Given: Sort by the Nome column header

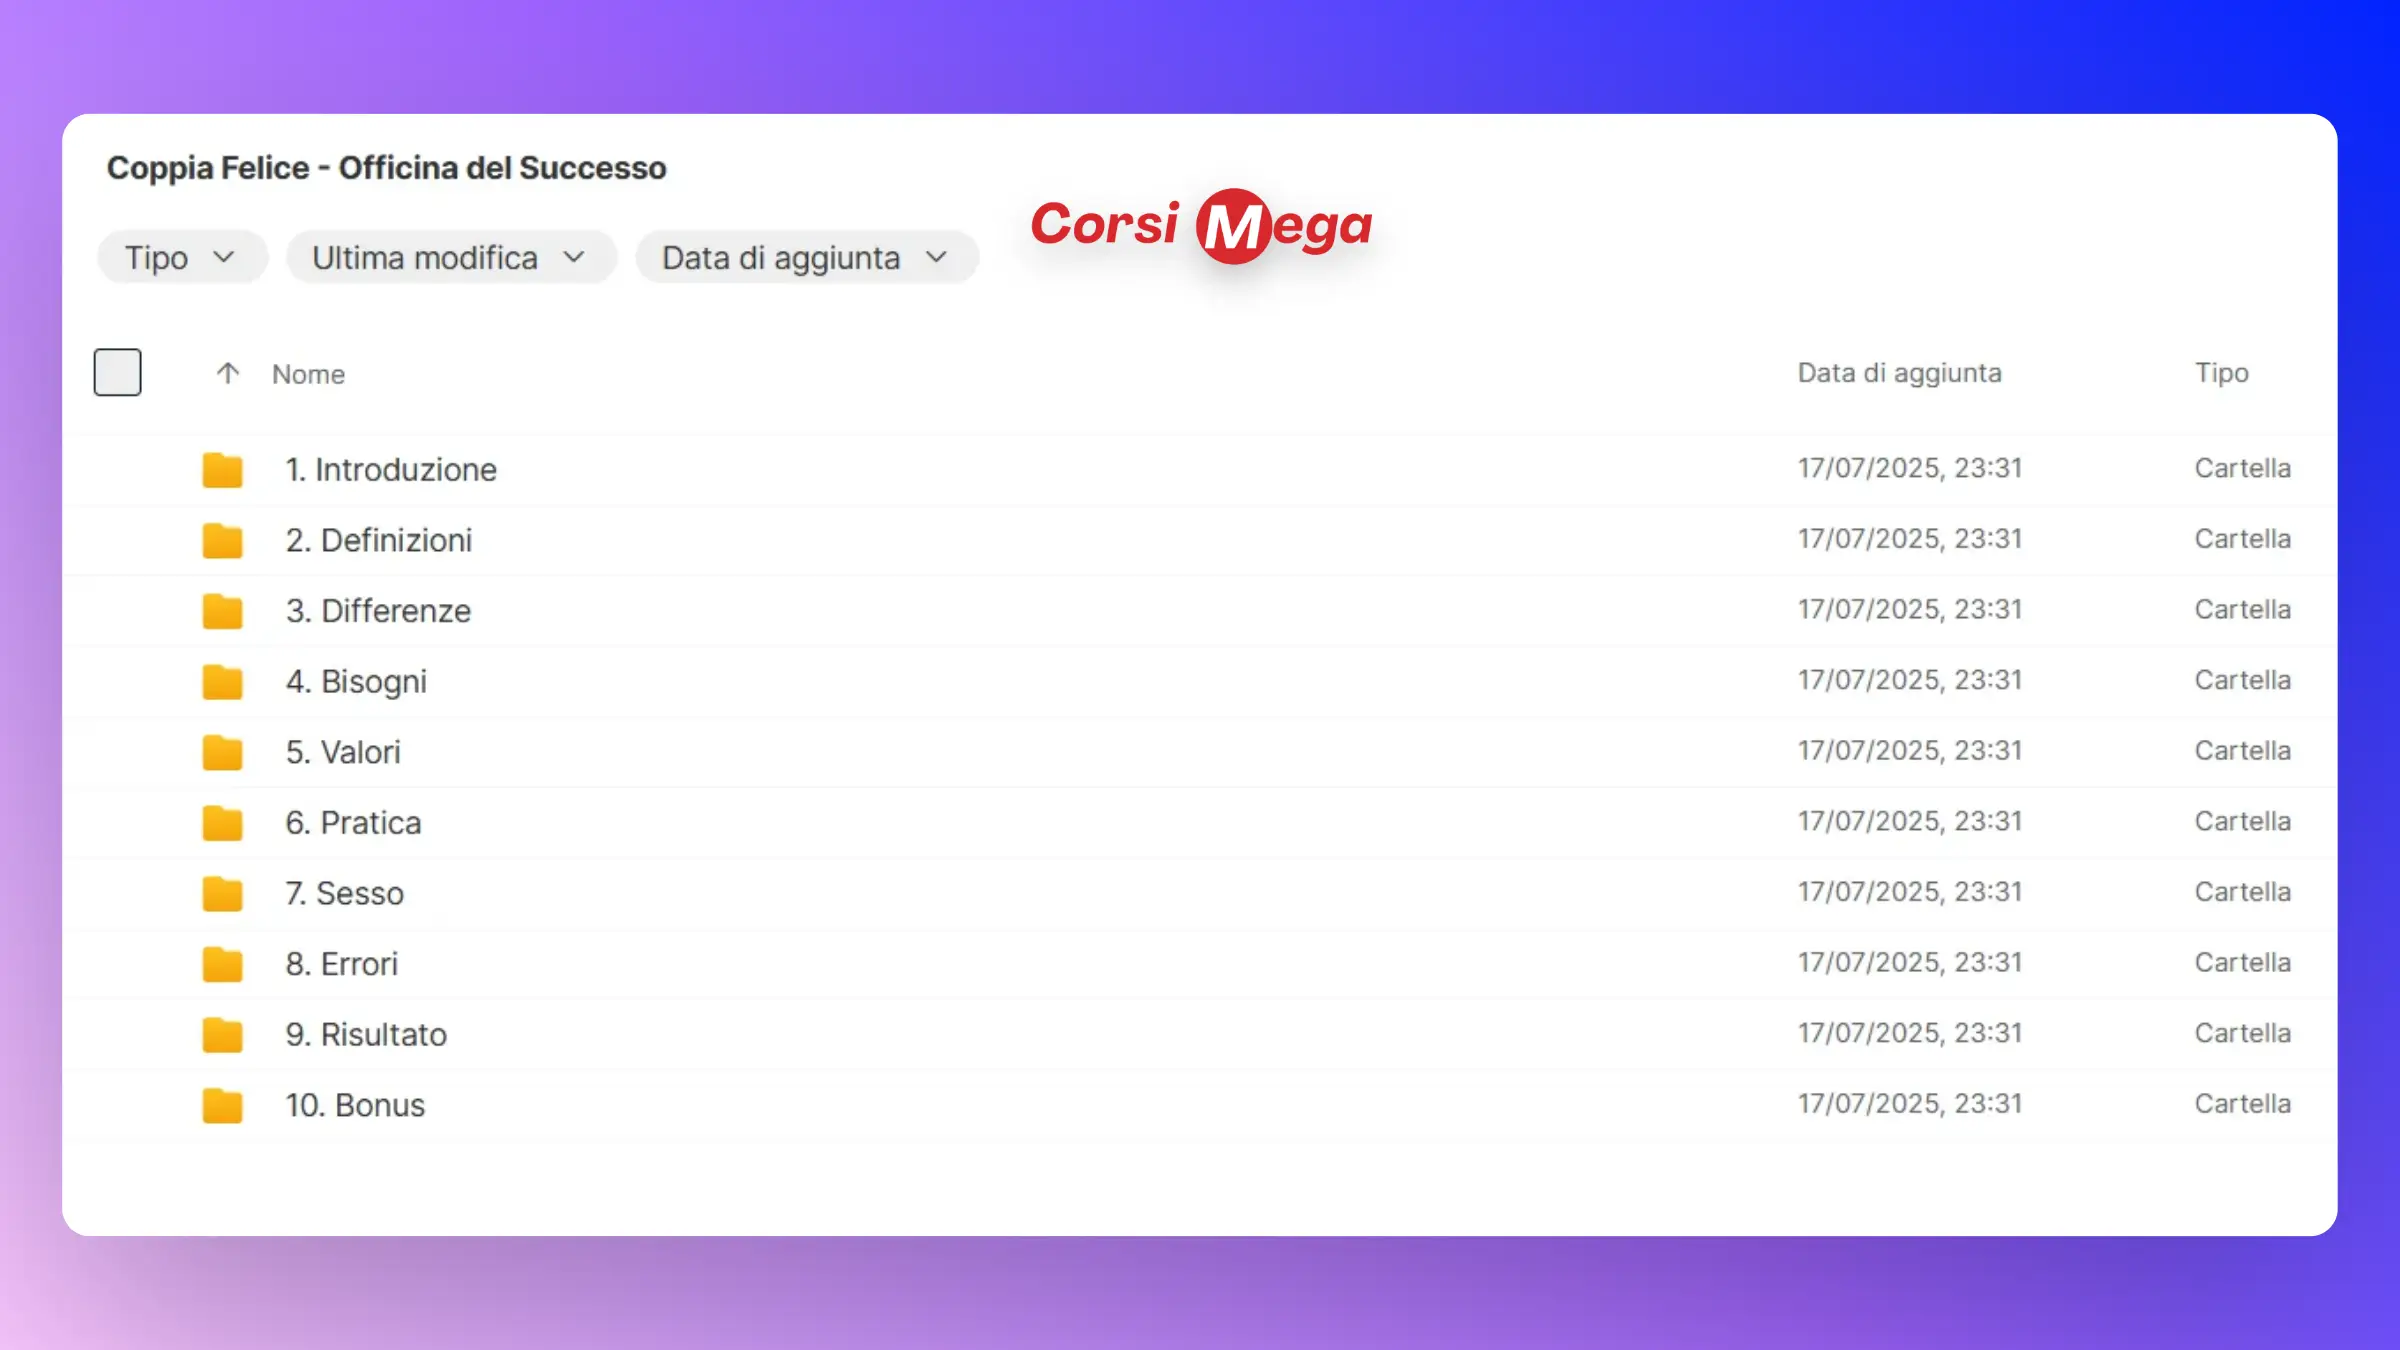Looking at the screenshot, I should click(308, 374).
